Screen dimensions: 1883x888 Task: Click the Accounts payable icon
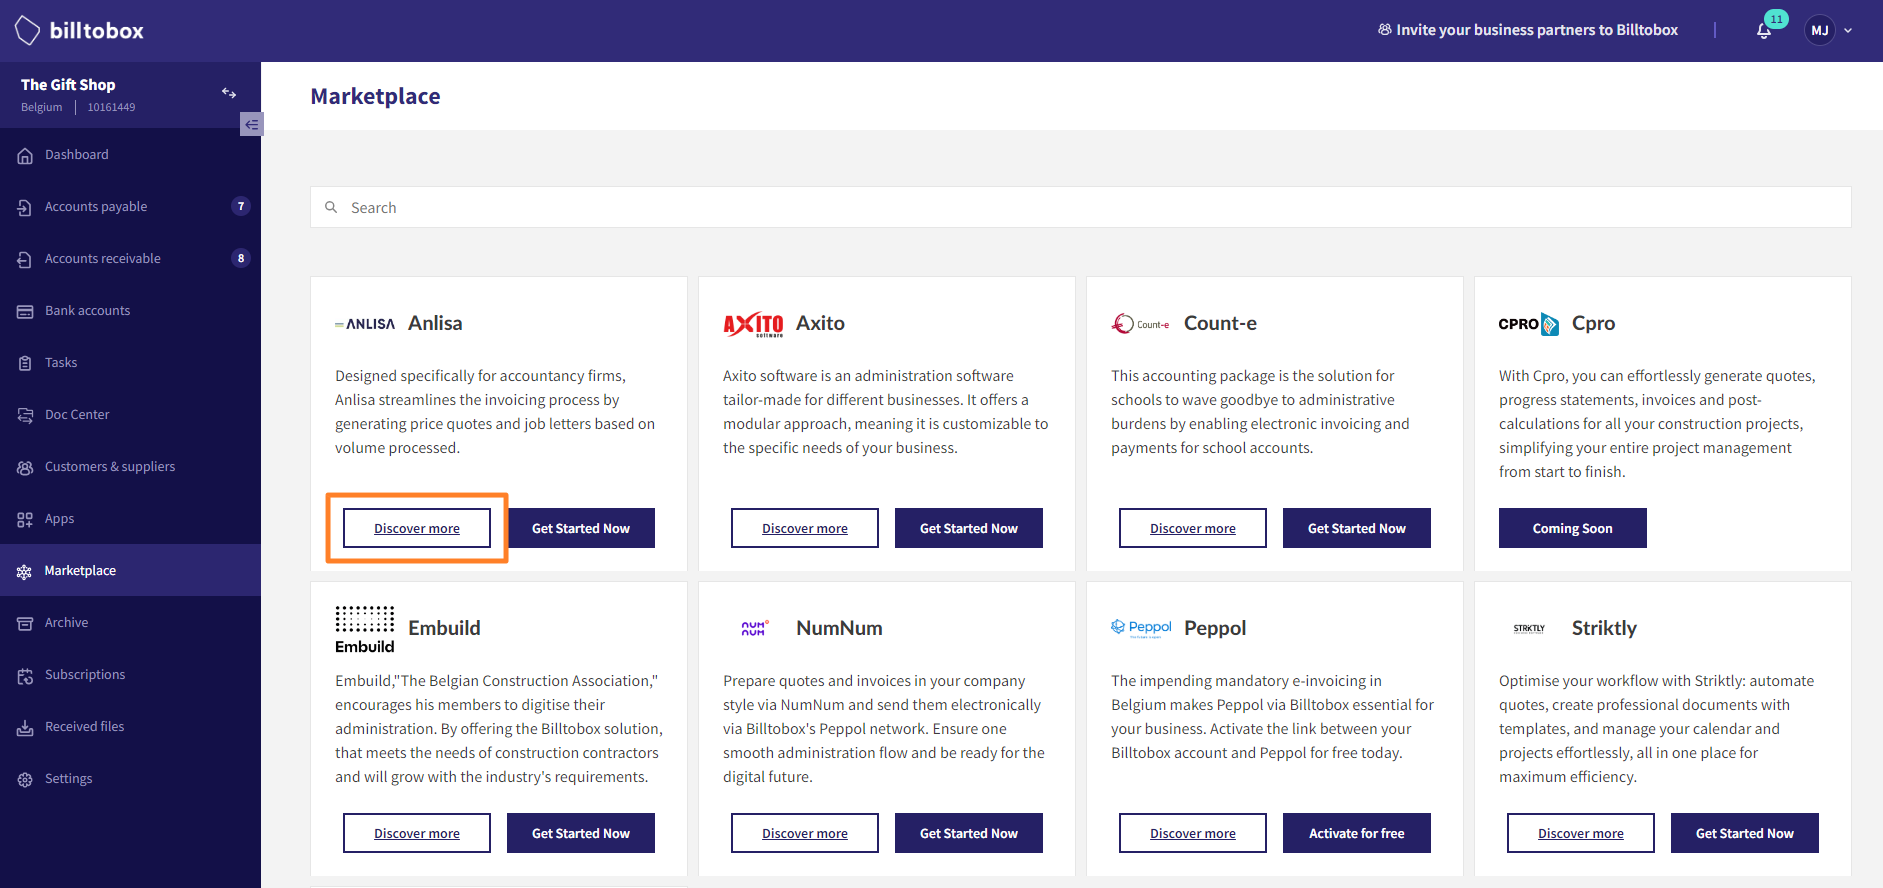(x=25, y=207)
